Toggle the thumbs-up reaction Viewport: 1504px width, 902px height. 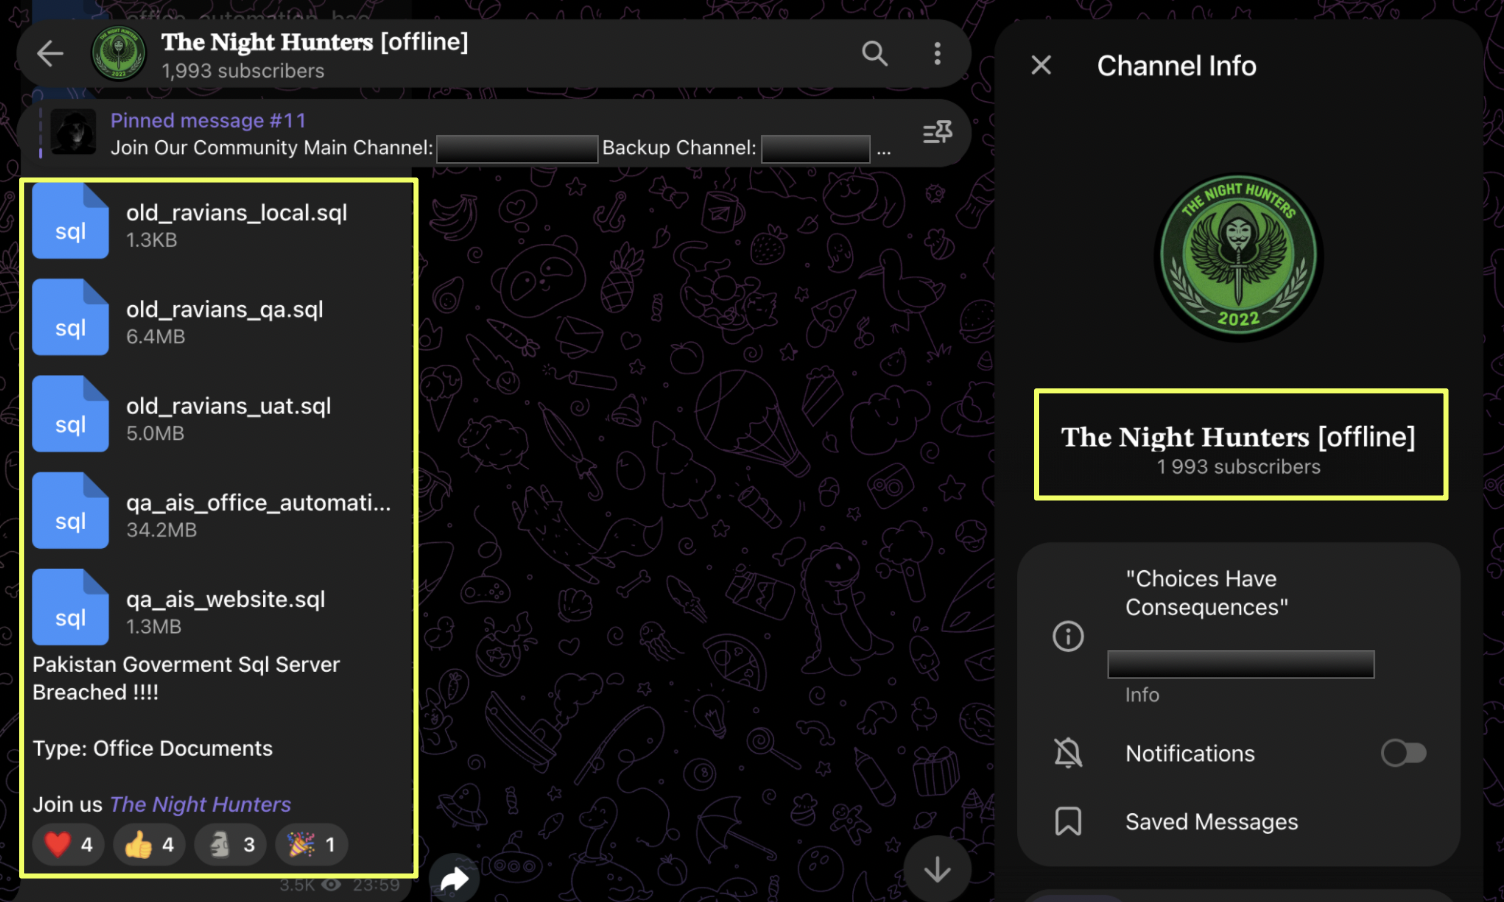[150, 845]
